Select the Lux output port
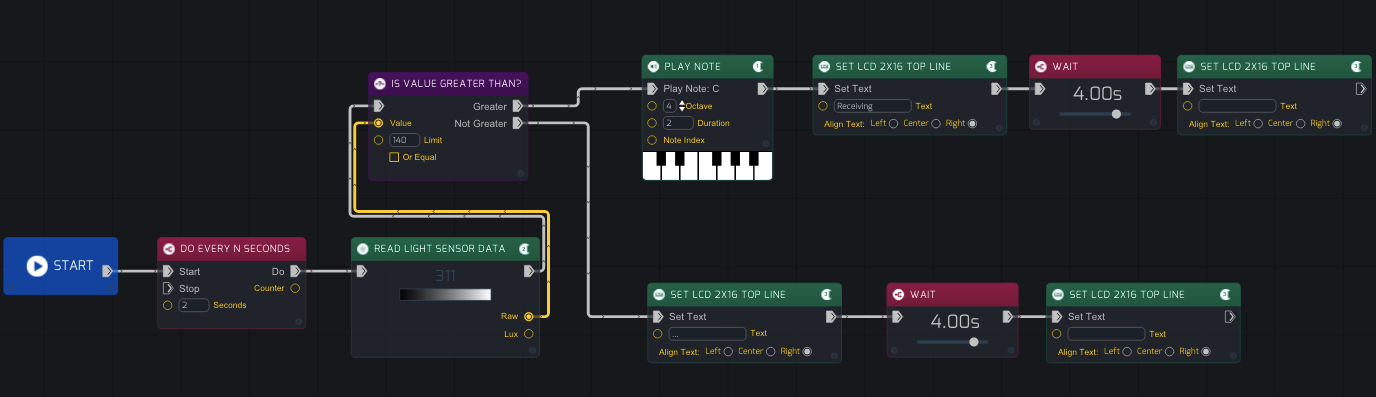The width and height of the screenshot is (1376, 397). click(528, 334)
